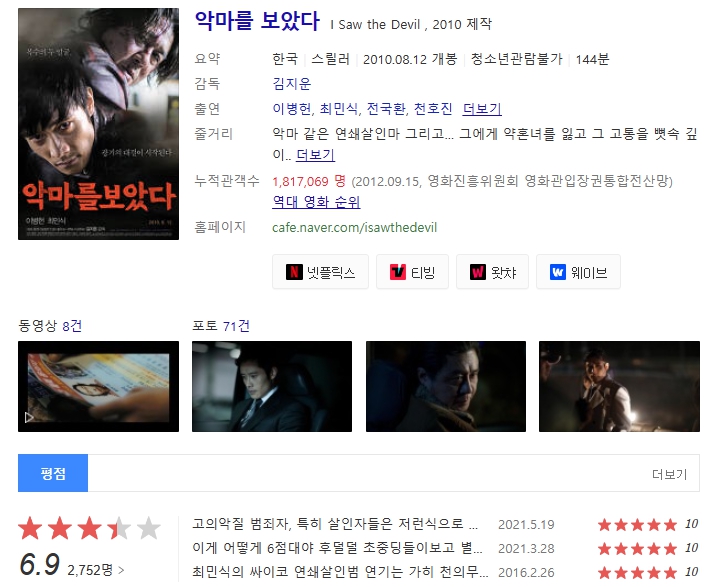Visit cafe.naver.com/isawthedevil homepage link

click(x=354, y=227)
